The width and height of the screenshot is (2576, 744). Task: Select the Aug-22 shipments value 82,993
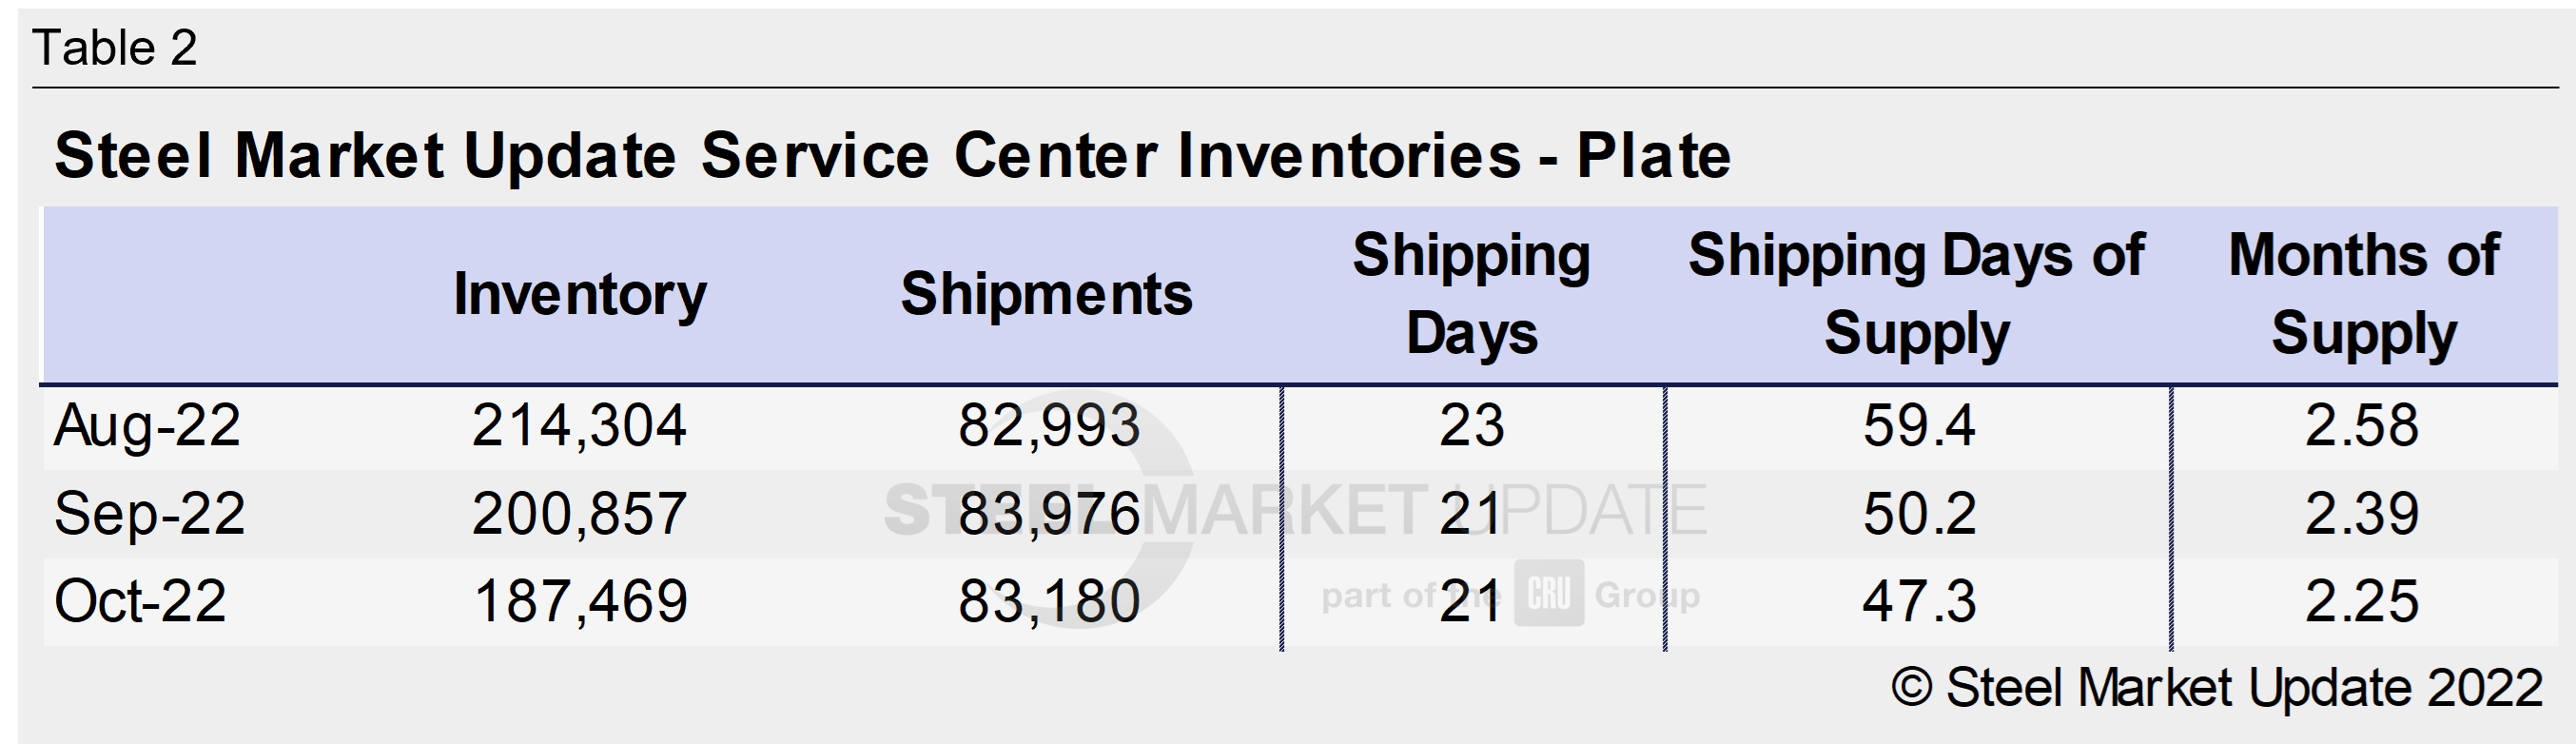pyautogui.click(x=1049, y=426)
